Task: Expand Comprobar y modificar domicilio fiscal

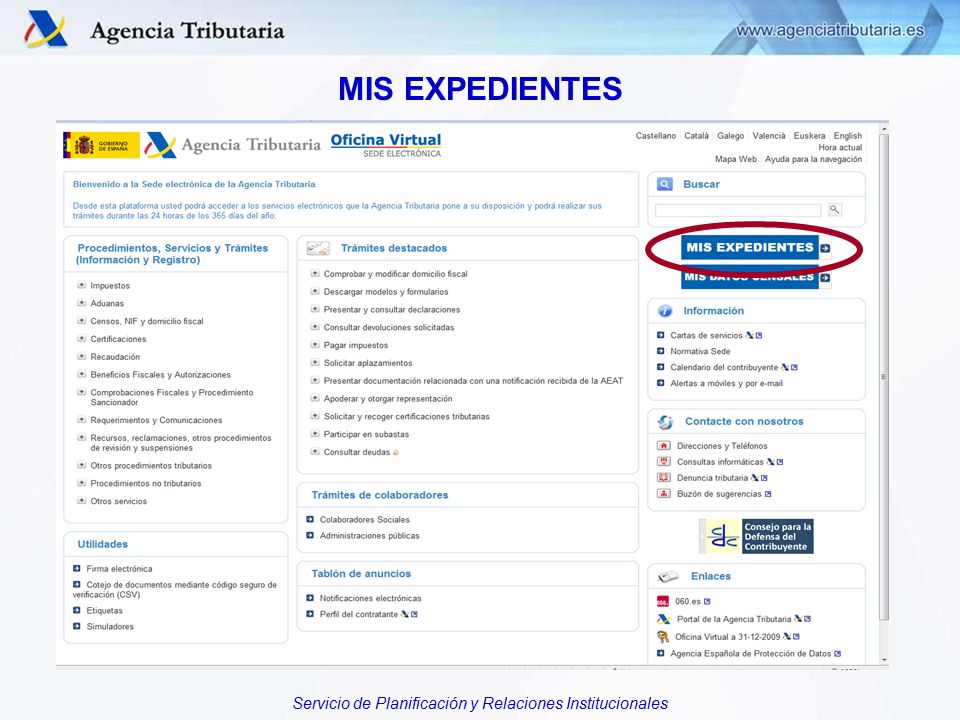Action: tap(315, 273)
